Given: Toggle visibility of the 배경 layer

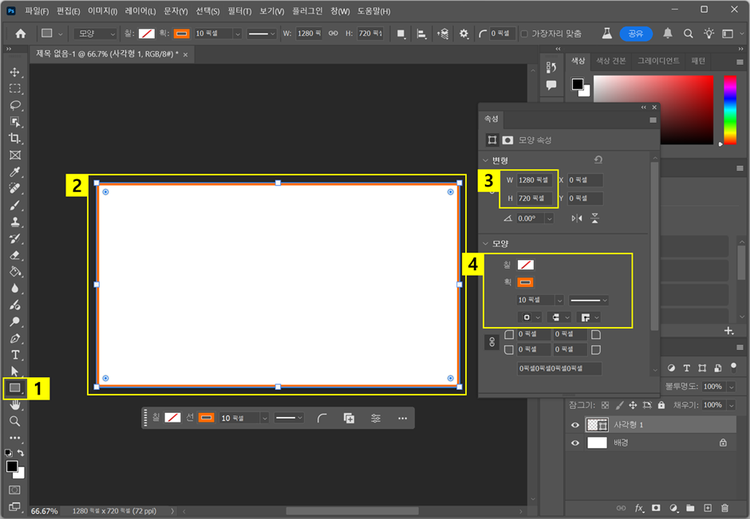Looking at the screenshot, I should (574, 442).
